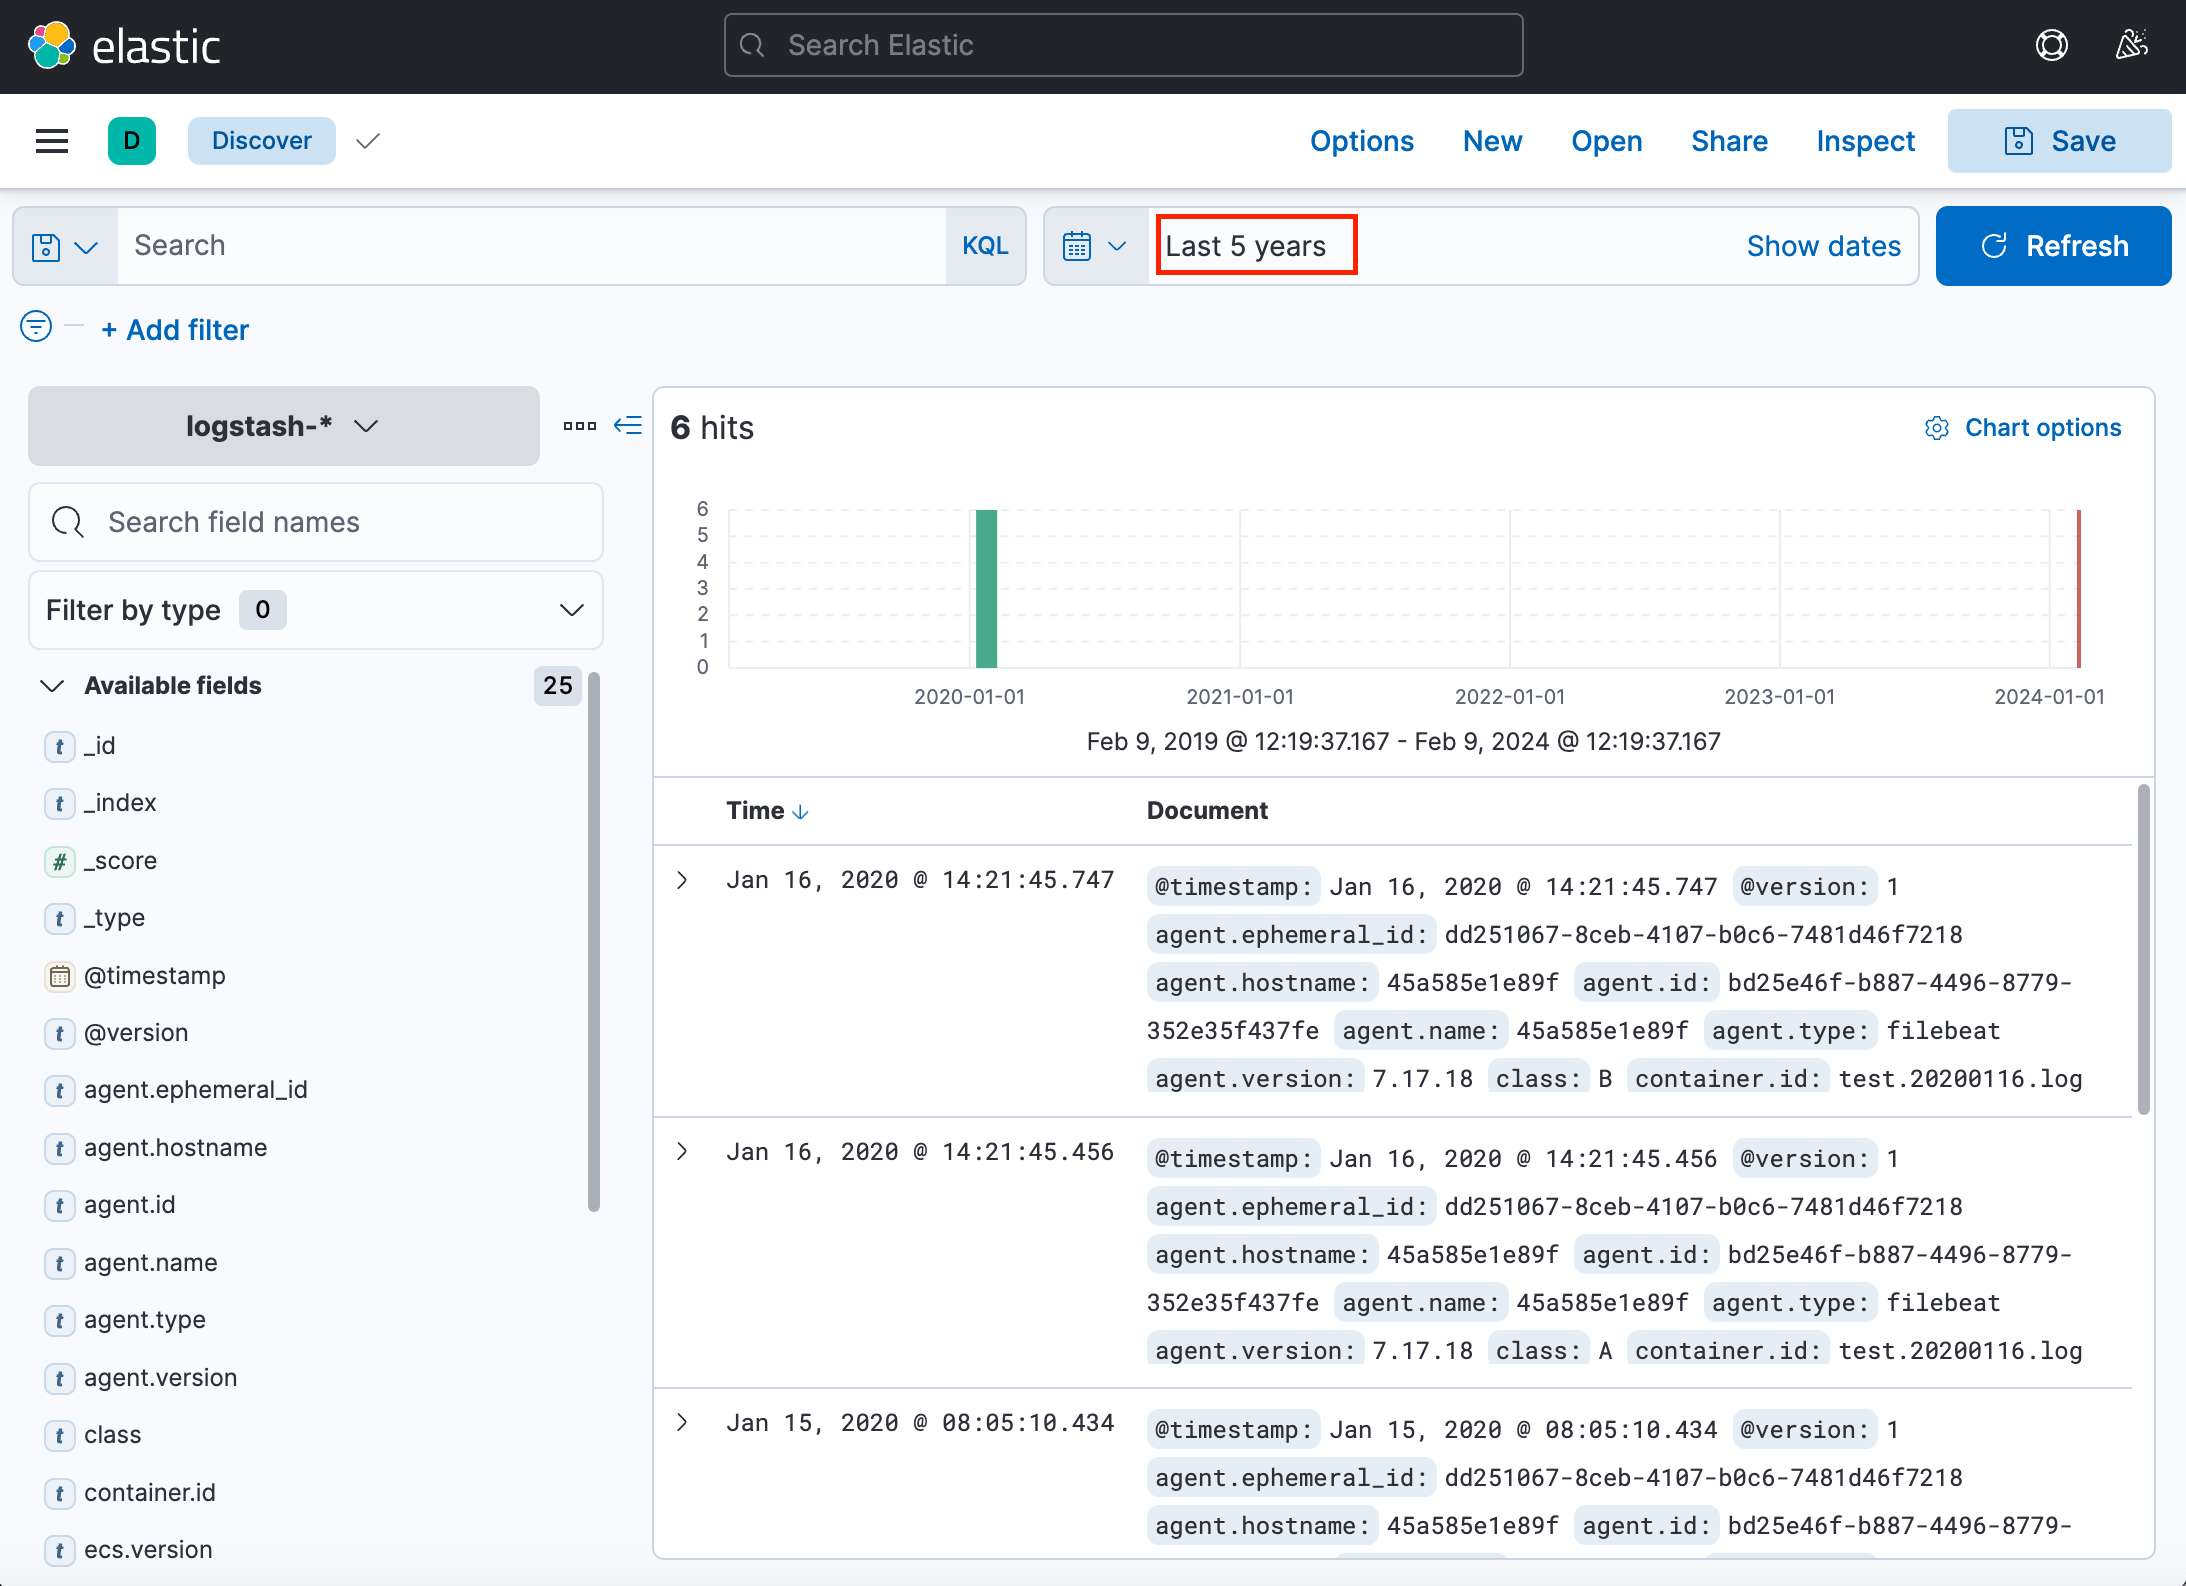Image resolution: width=2186 pixels, height=1586 pixels.
Task: Click the filter options circle icon
Action: click(x=36, y=326)
